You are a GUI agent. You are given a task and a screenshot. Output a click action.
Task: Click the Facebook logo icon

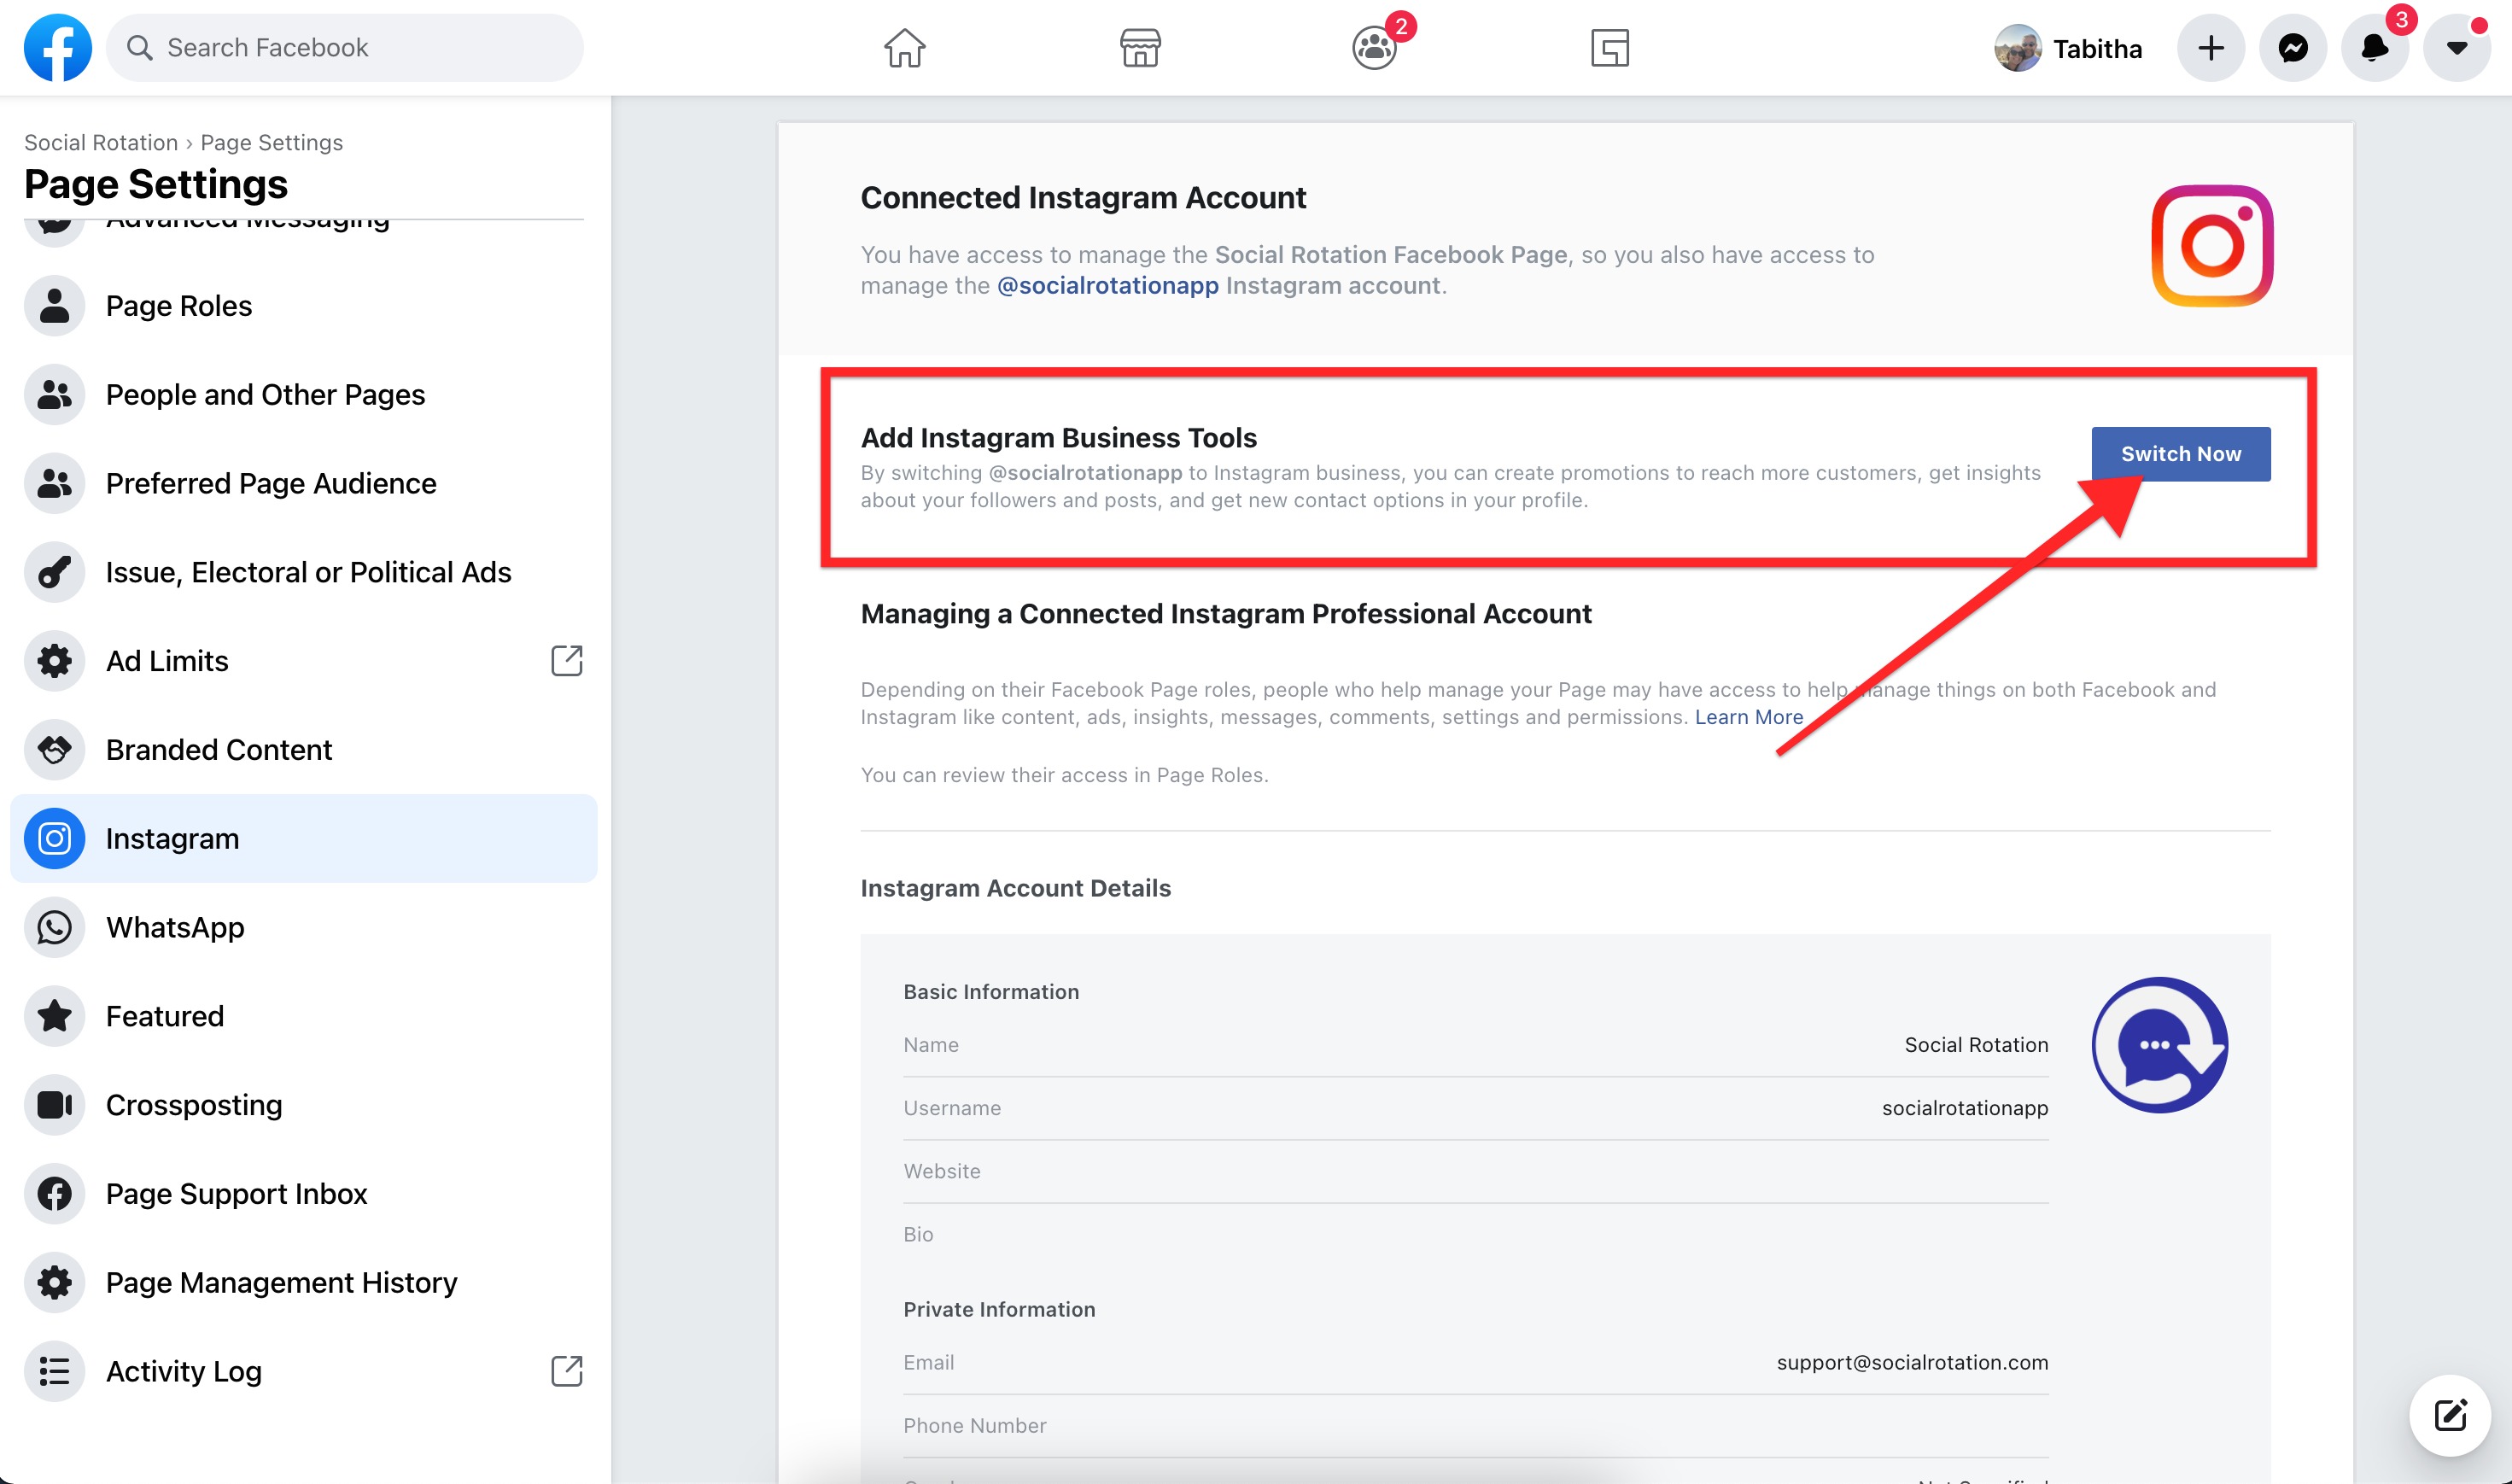point(57,47)
